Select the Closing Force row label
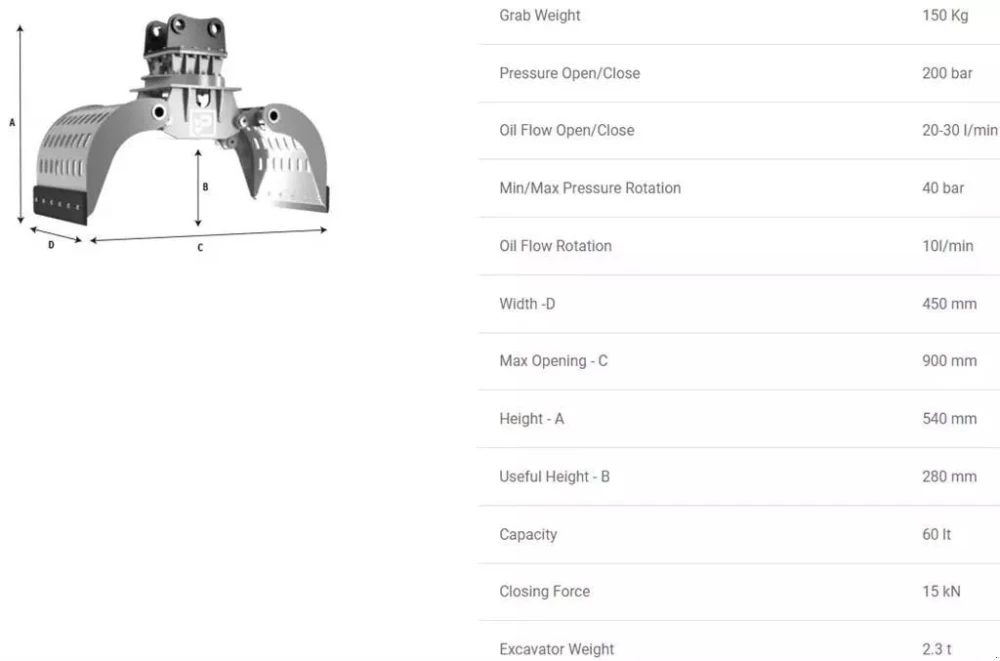1000x661 pixels. (x=544, y=591)
